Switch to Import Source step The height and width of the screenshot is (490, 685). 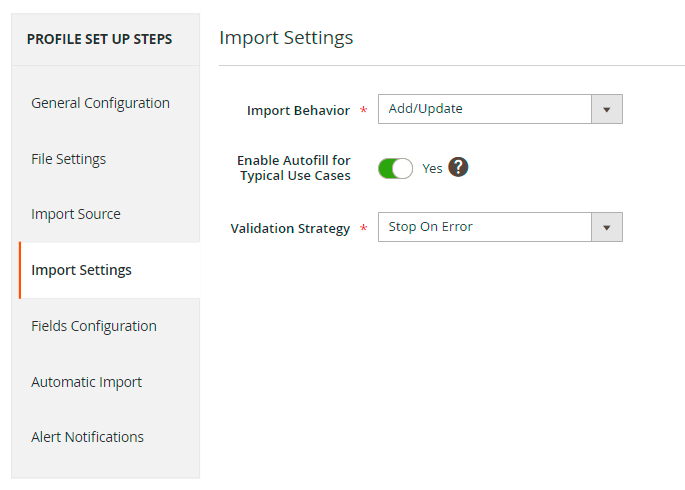[76, 214]
